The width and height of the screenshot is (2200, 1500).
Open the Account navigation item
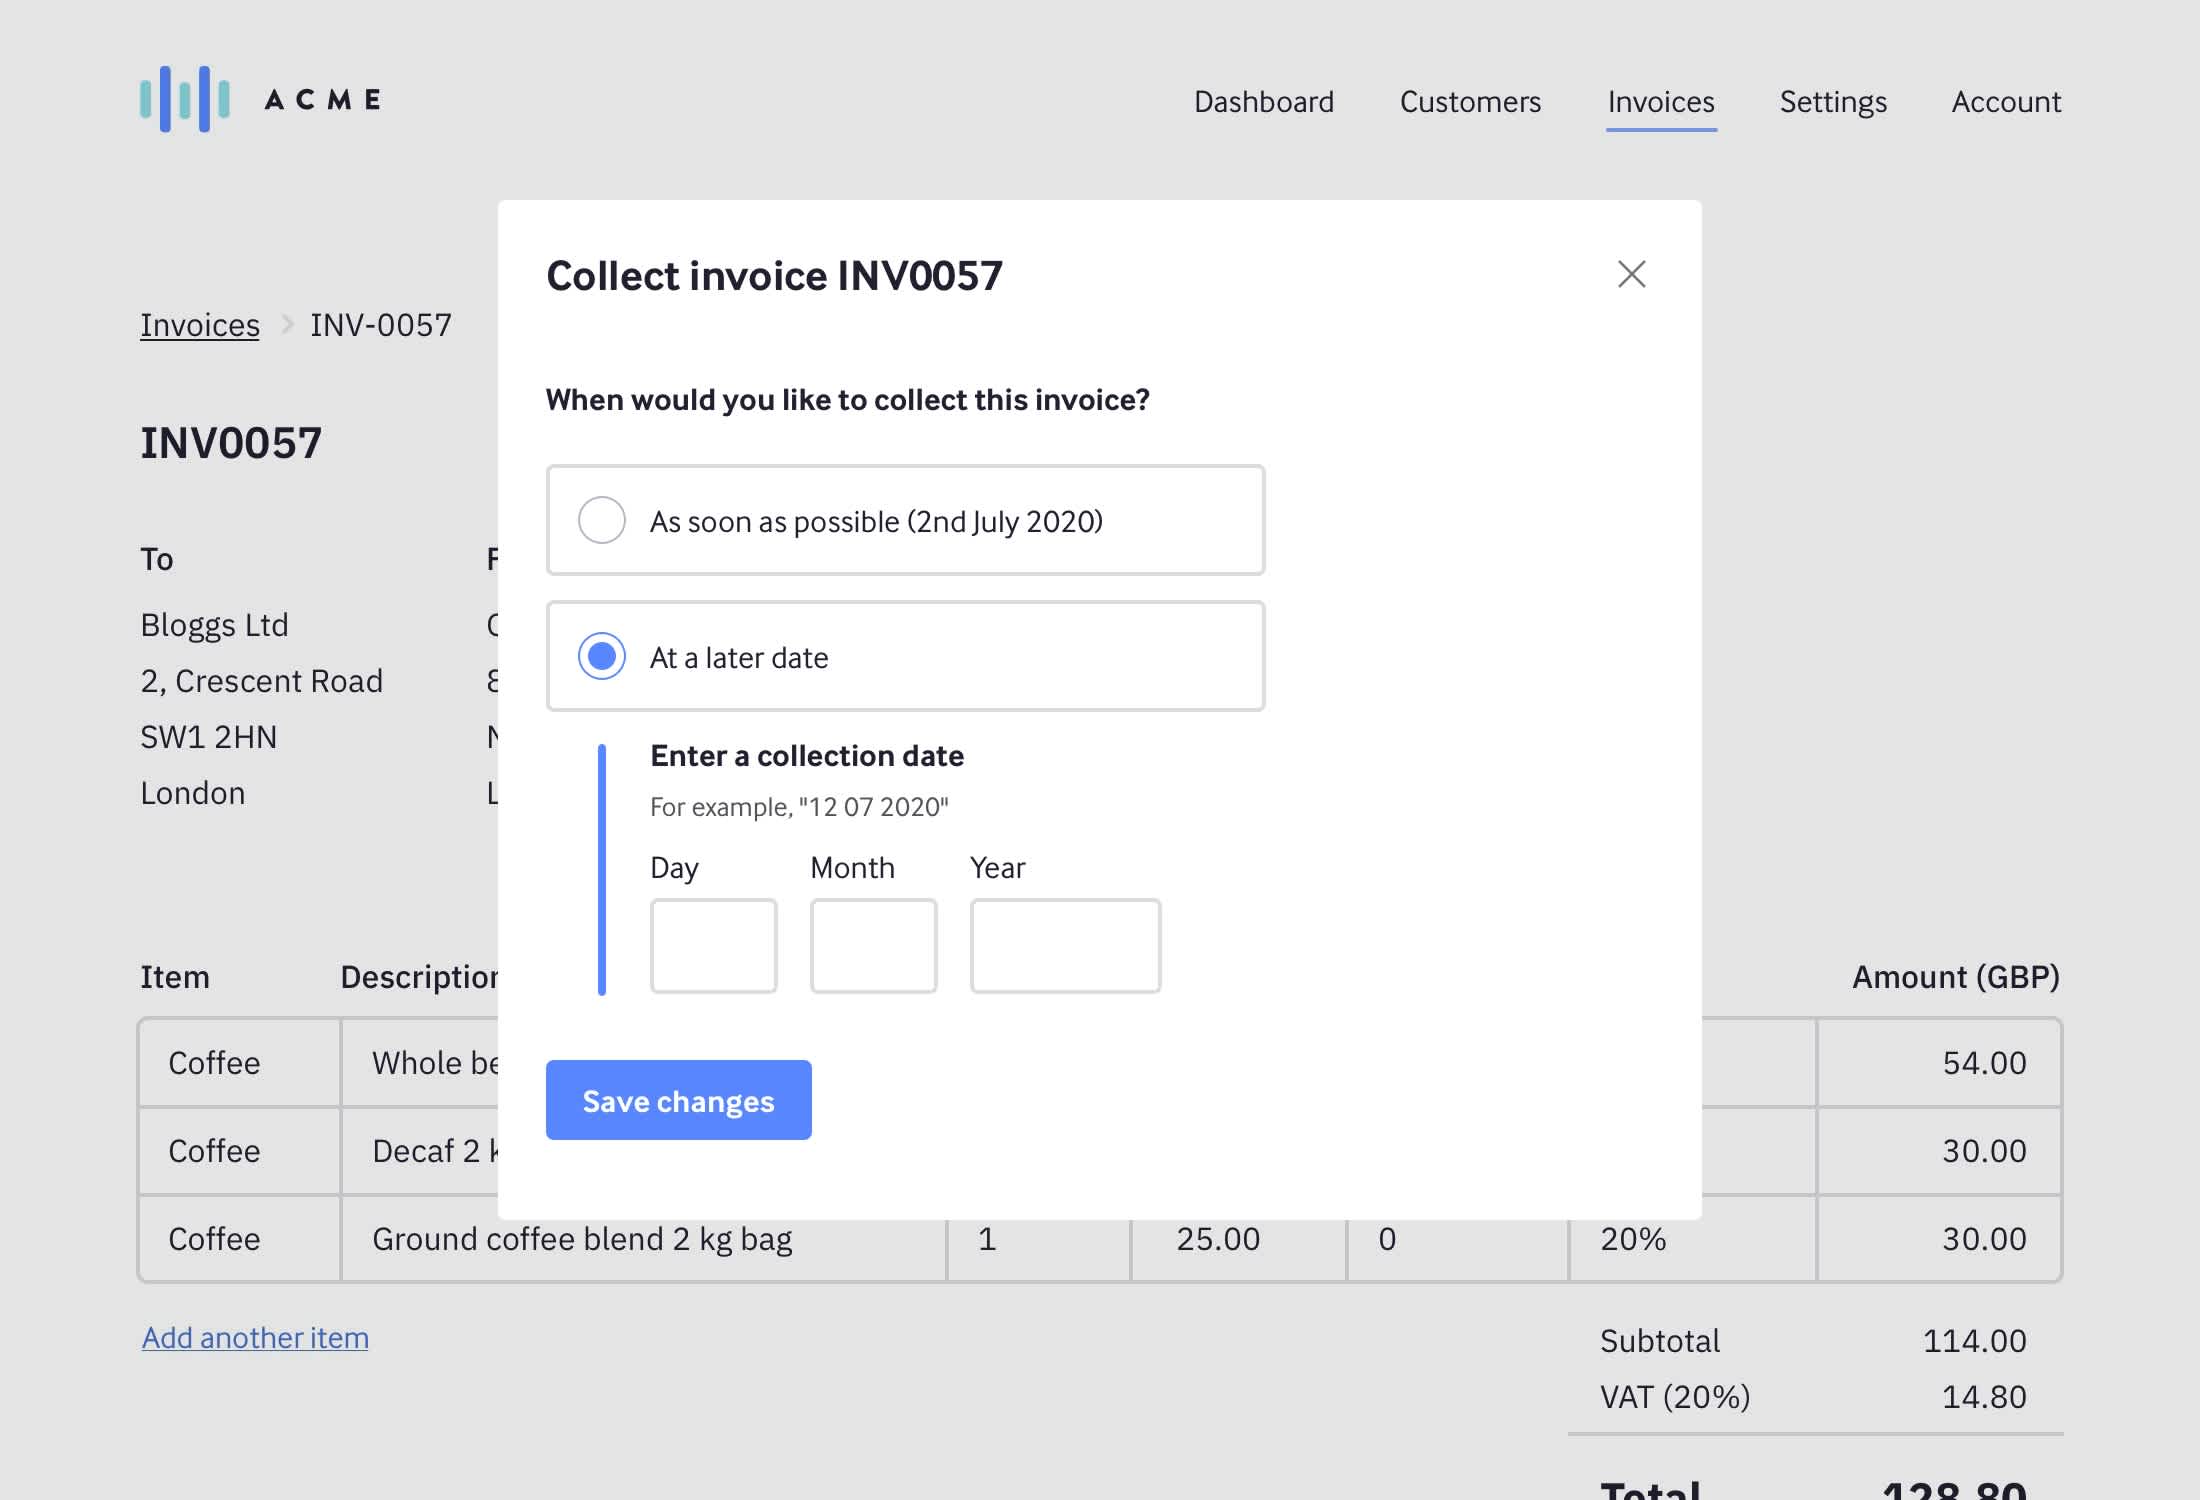(2006, 102)
